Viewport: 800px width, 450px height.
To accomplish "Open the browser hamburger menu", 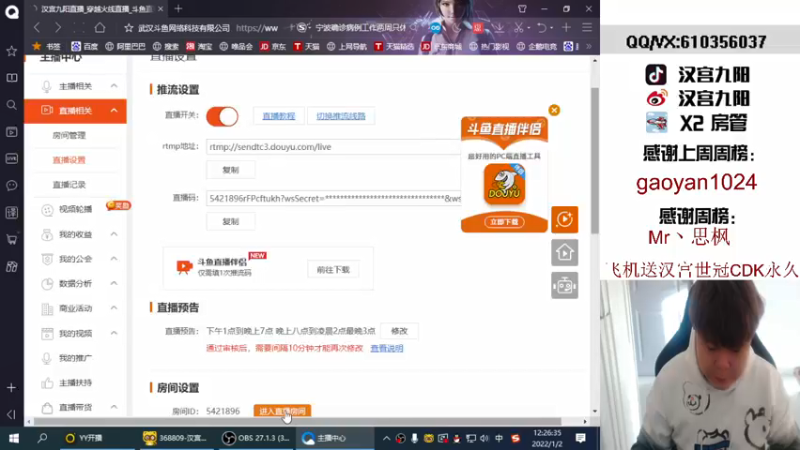I will (x=587, y=28).
